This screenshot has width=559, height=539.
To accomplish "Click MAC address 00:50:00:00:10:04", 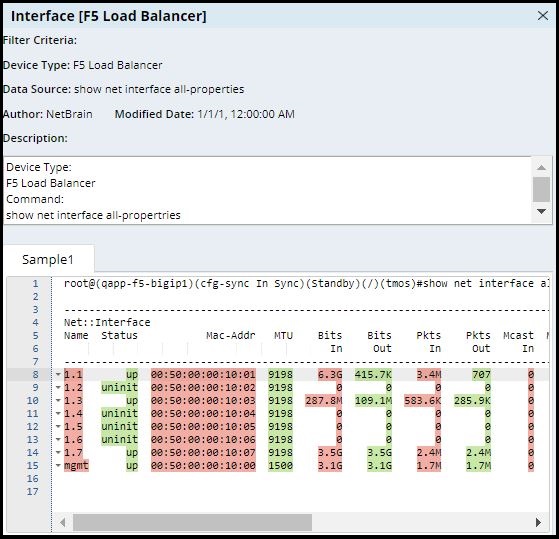I will coord(203,414).
